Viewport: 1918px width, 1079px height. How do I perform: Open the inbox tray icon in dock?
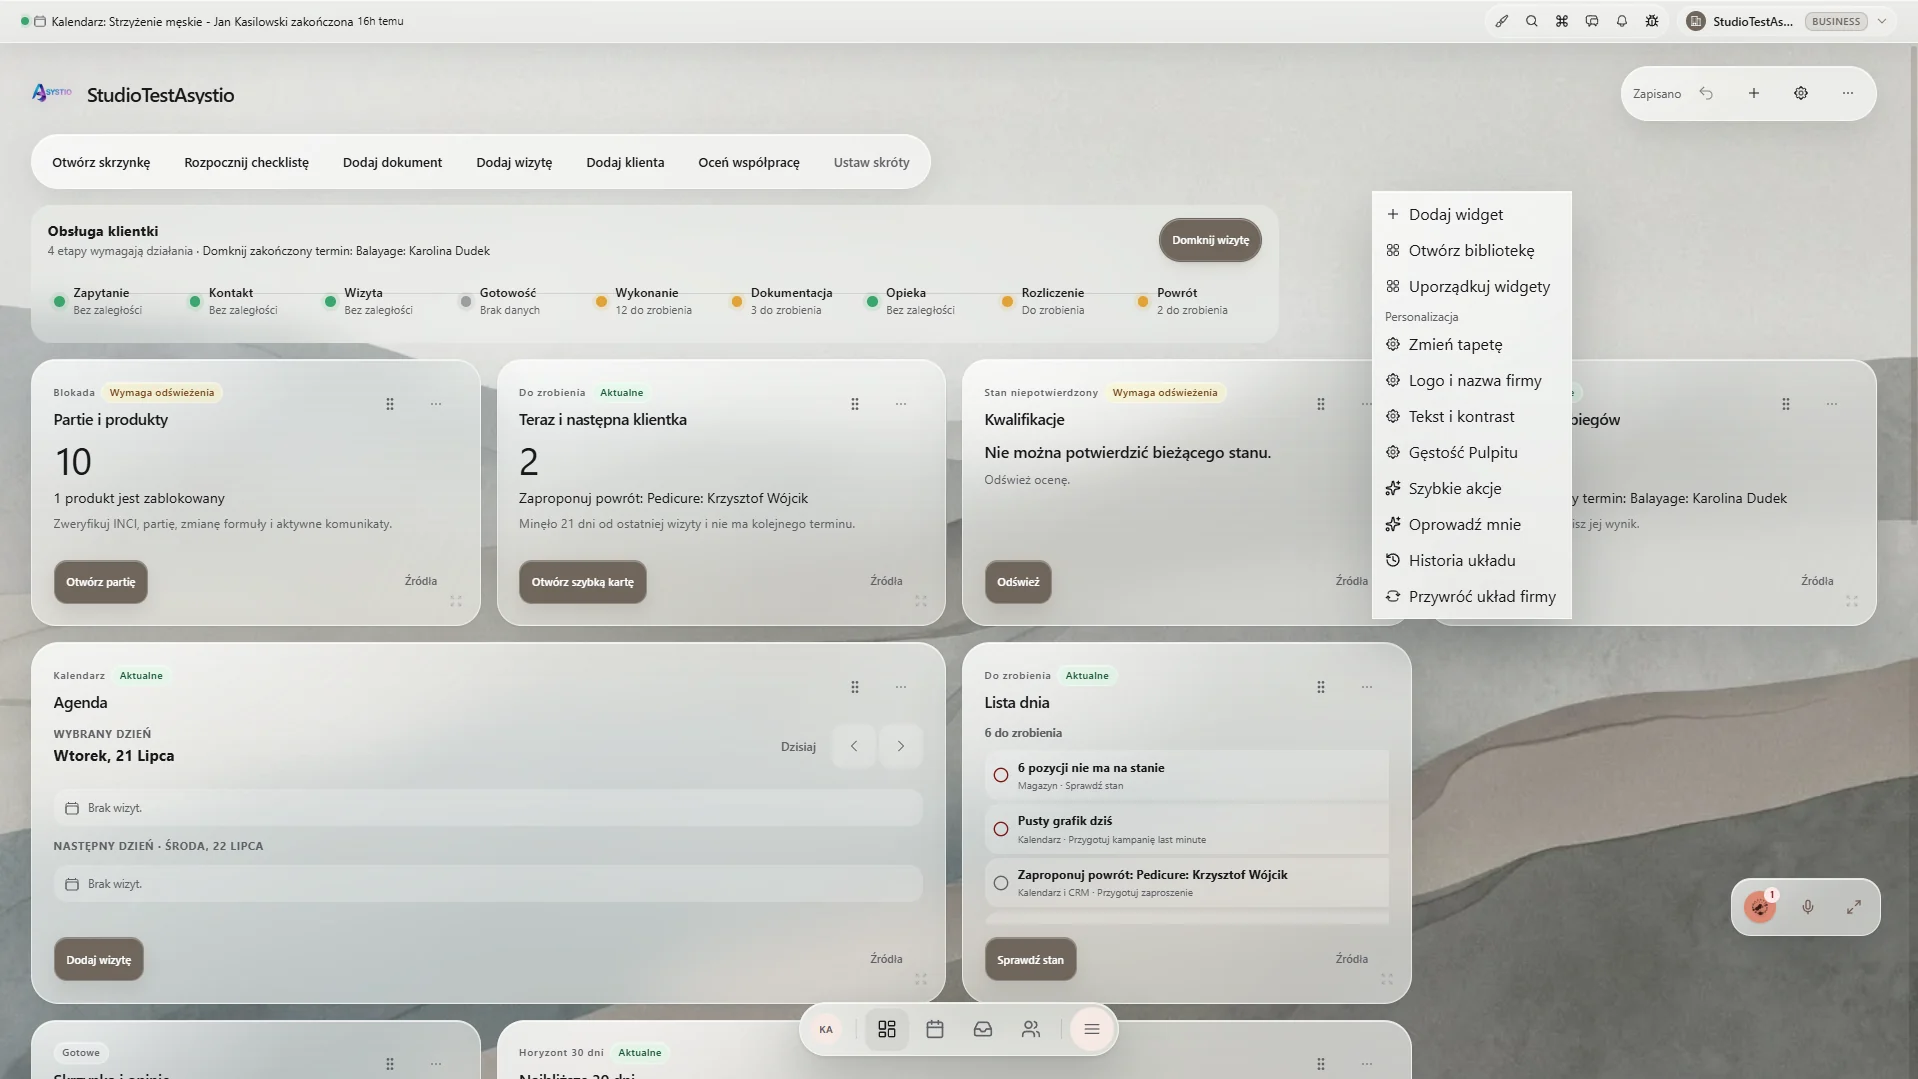982,1029
